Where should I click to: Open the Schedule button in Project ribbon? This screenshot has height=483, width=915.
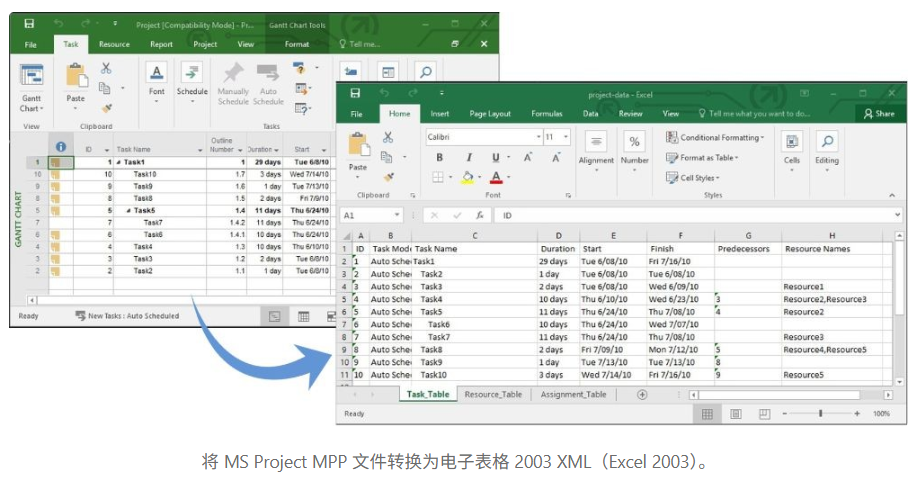coord(192,82)
